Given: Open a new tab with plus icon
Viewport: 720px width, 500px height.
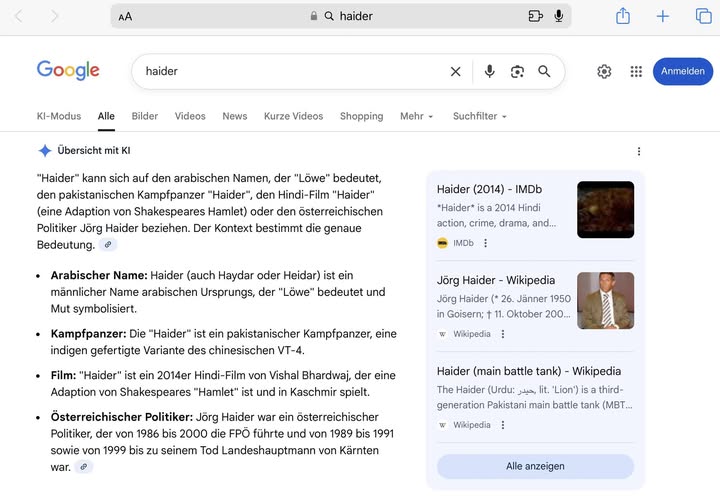Looking at the screenshot, I should pyautogui.click(x=663, y=17).
